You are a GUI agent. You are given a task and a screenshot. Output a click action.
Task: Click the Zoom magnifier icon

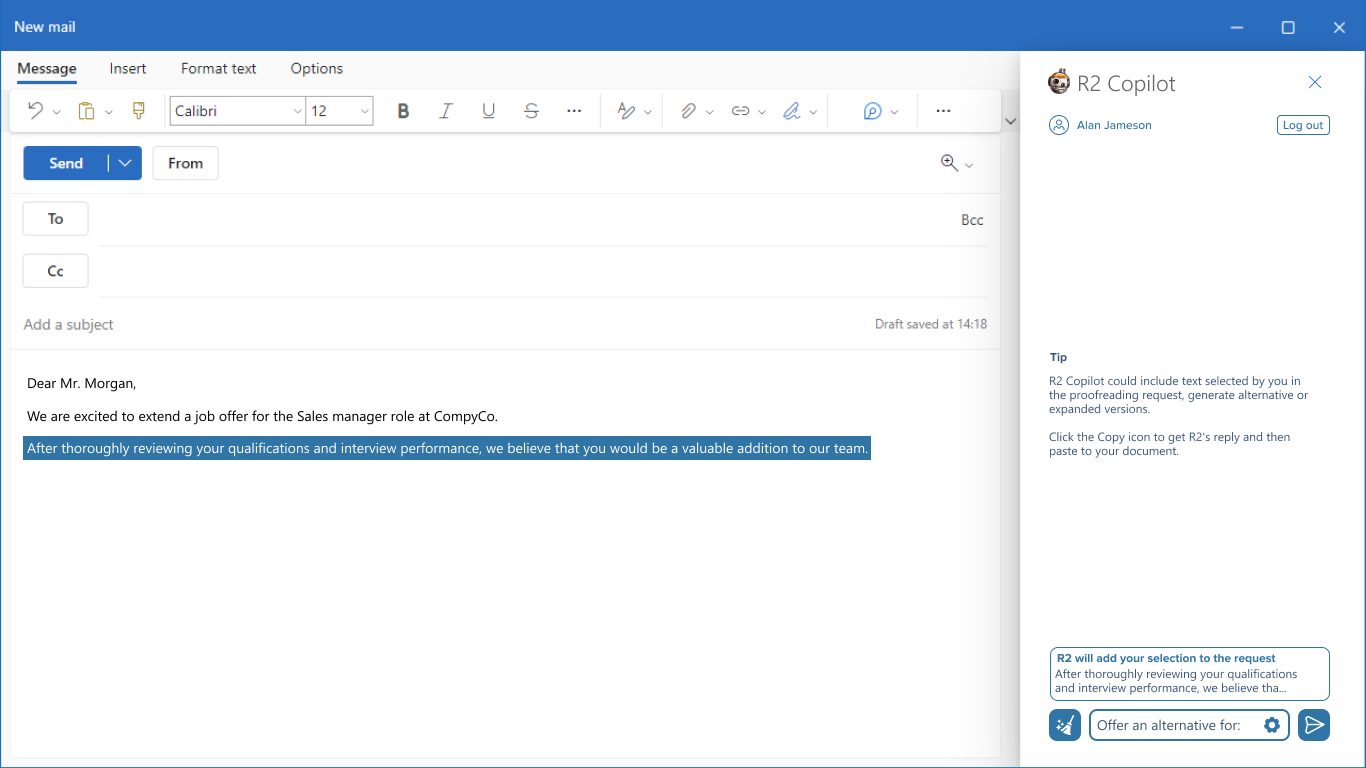pos(949,163)
